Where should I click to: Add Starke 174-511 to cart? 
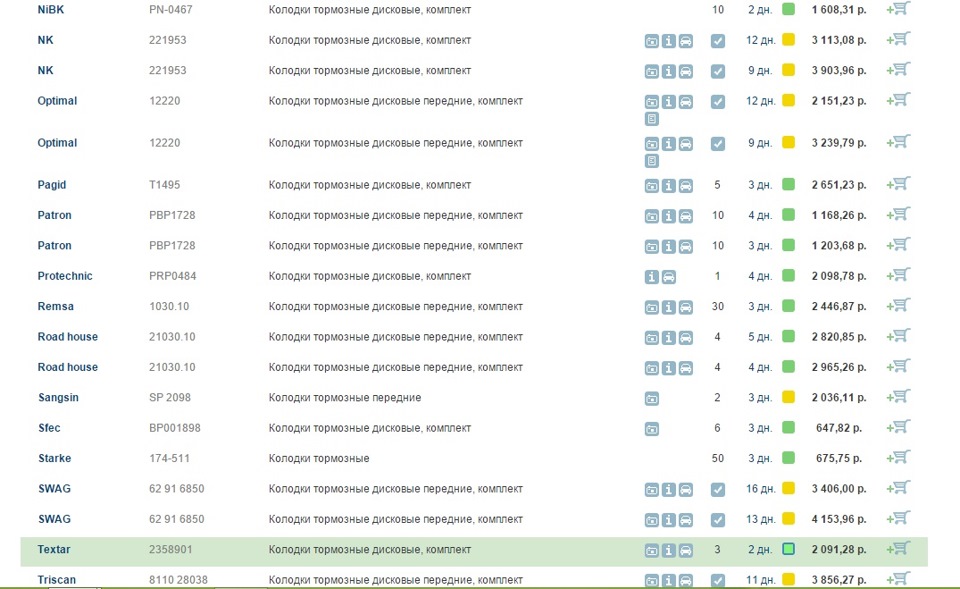tap(898, 457)
